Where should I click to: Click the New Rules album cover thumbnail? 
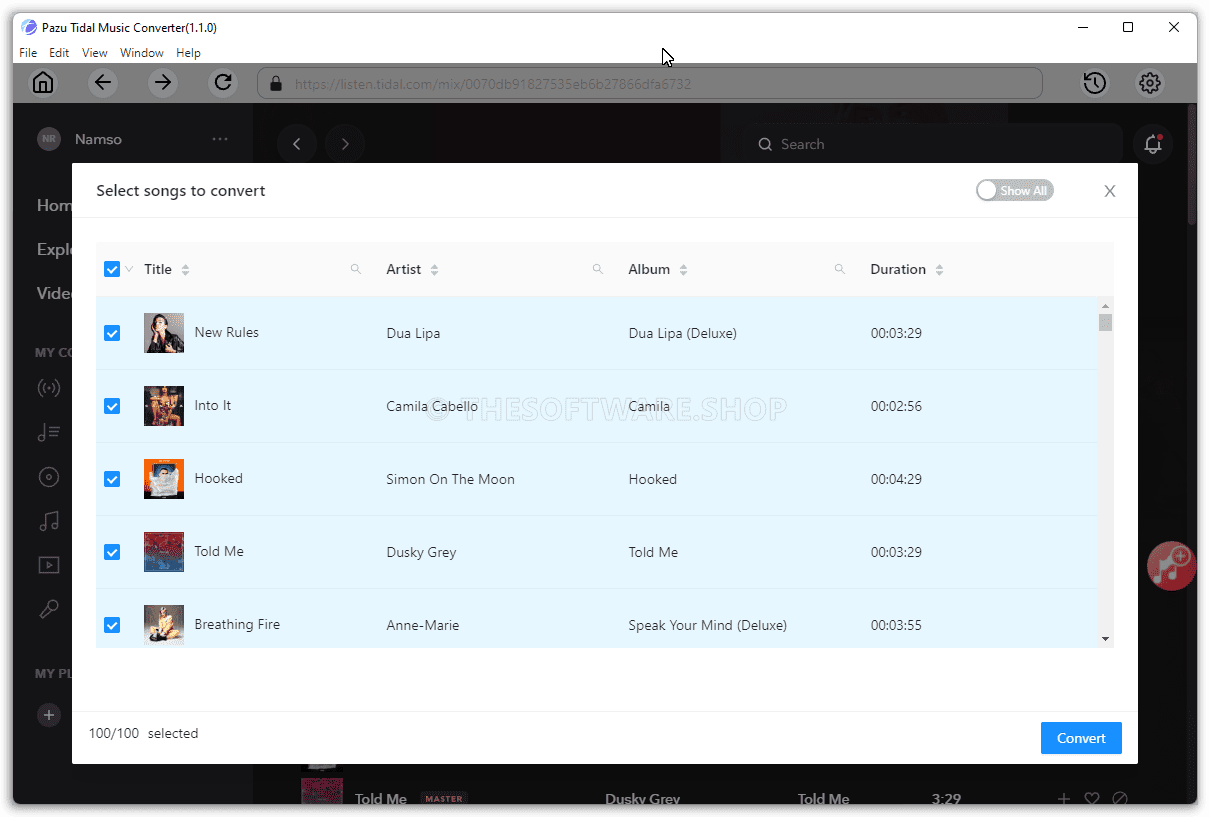coord(164,333)
